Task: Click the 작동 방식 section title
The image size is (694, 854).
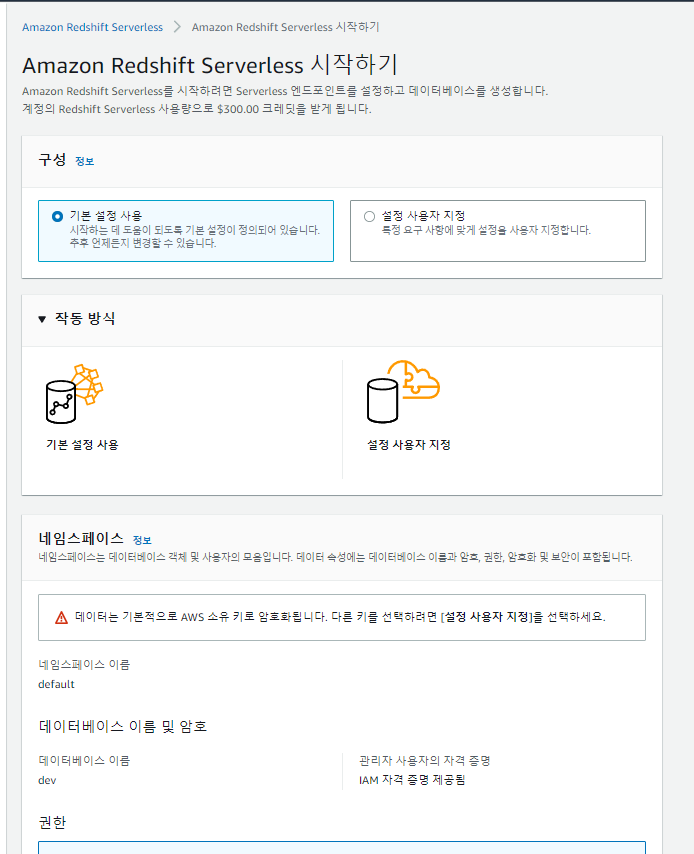Action: (85, 319)
